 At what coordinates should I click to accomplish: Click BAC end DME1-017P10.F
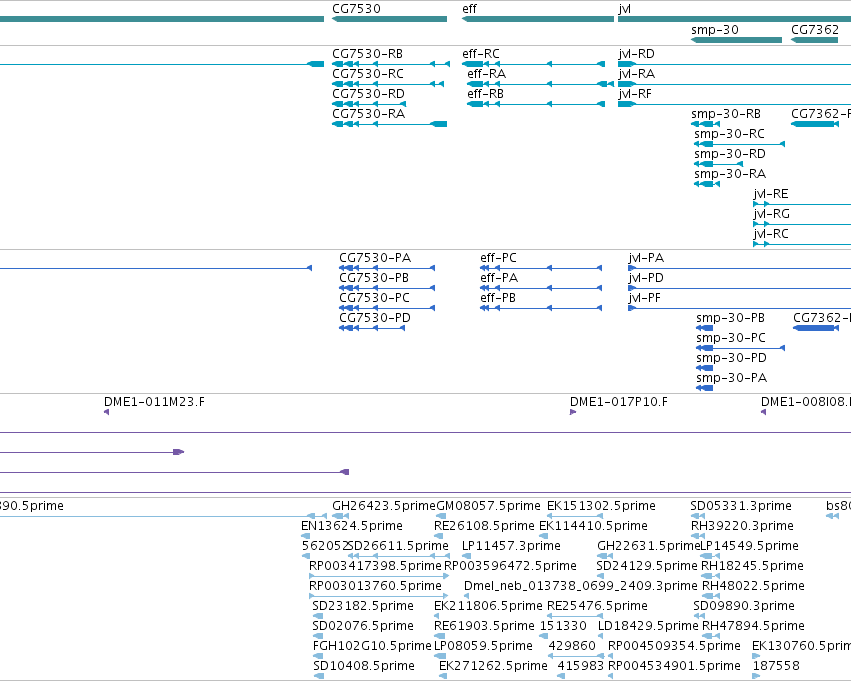(x=573, y=412)
